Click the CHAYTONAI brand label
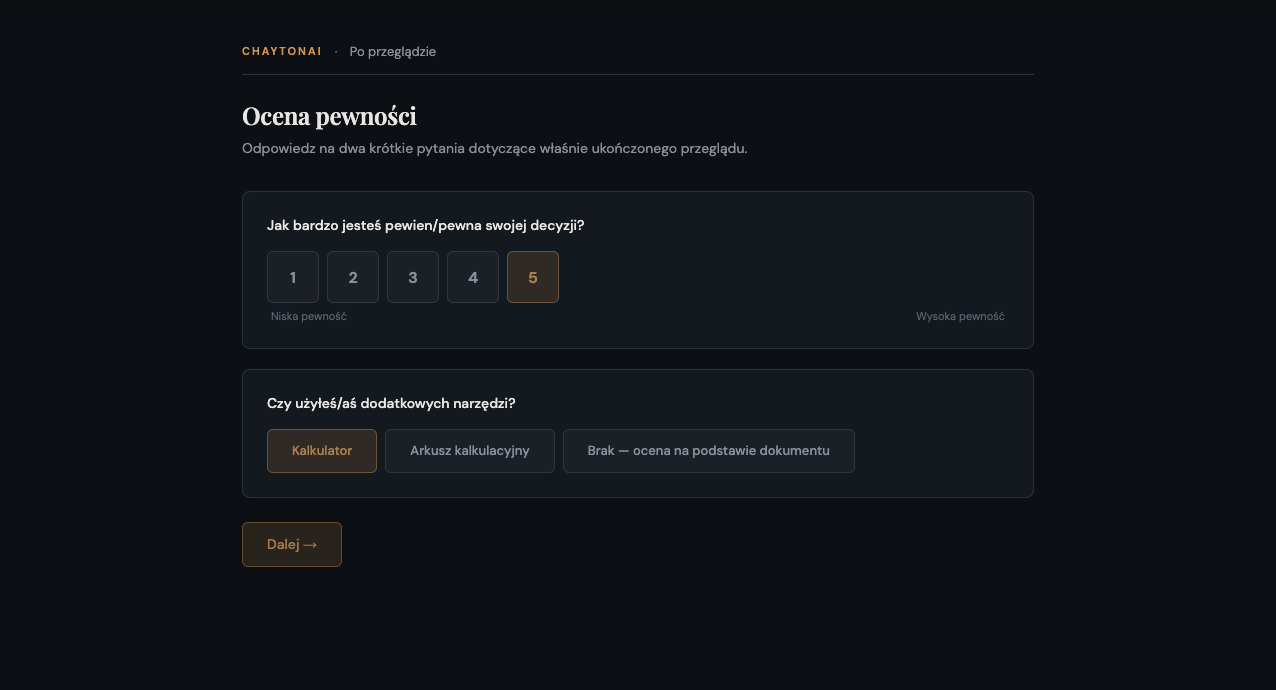The image size is (1276, 690). pos(281,51)
